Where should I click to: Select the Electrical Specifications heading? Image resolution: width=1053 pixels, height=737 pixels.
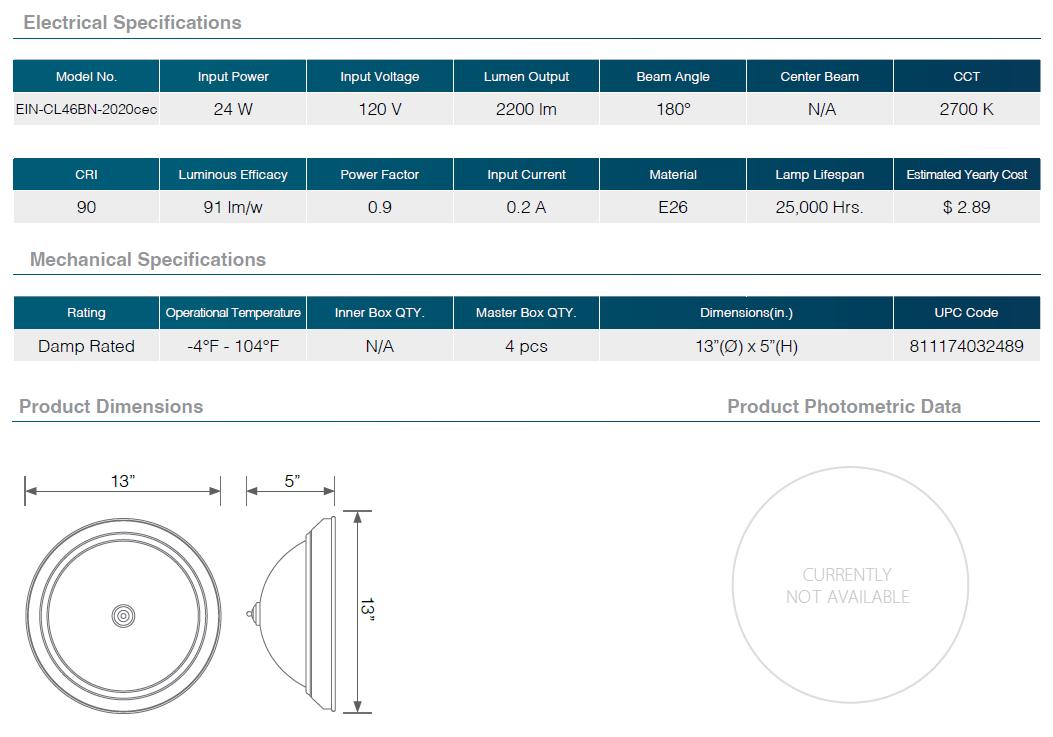tap(132, 22)
